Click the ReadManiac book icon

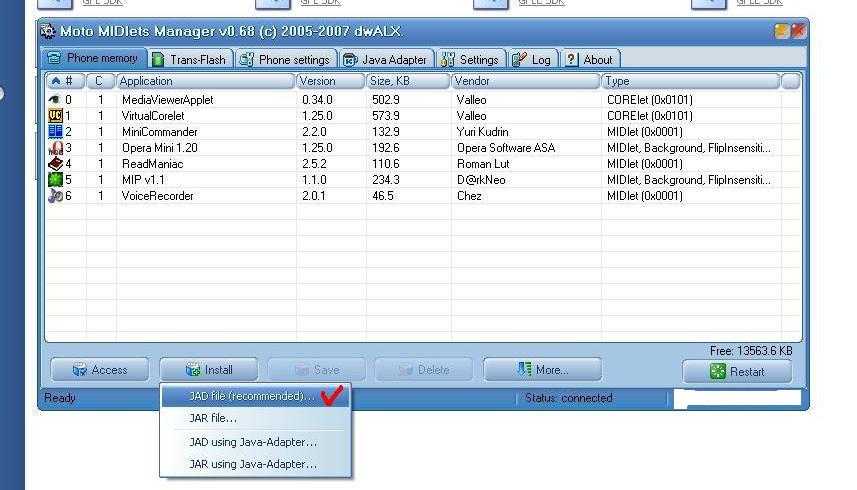(55, 163)
